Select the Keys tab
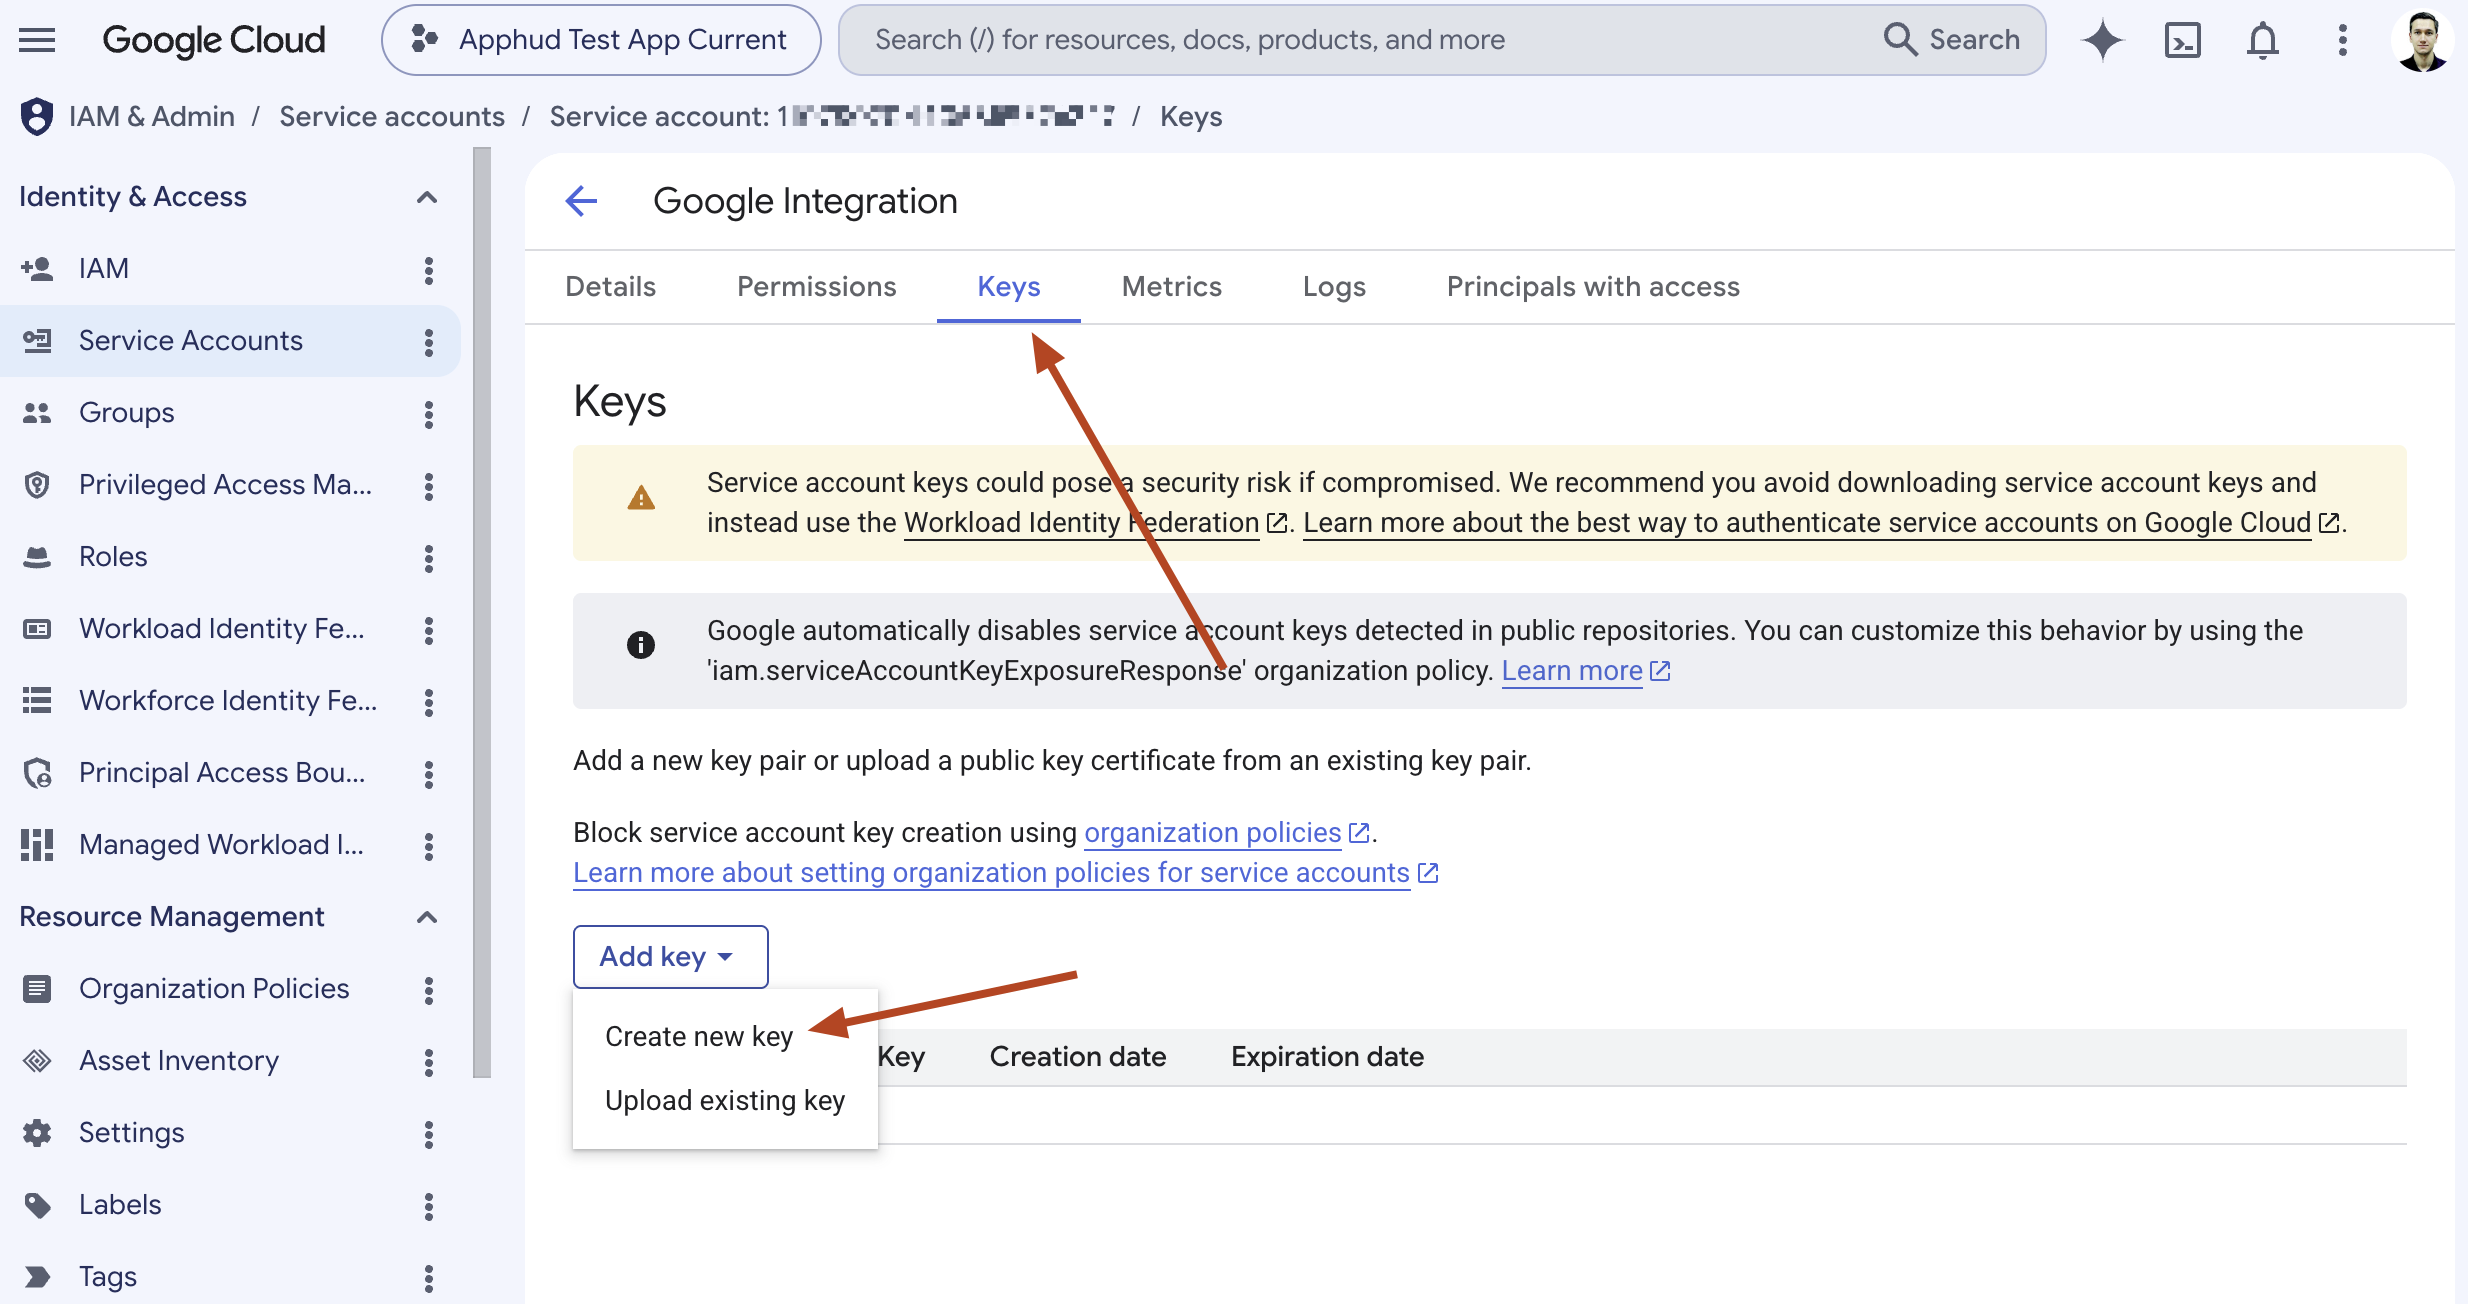Image resolution: width=2468 pixels, height=1304 pixels. coord(1008,287)
